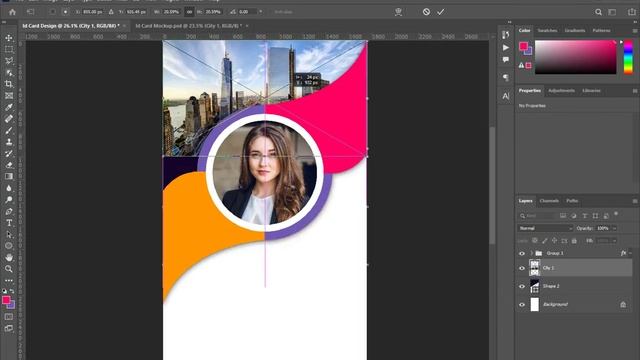
Task: Select the Clone Stamp tool
Action: pos(9,142)
